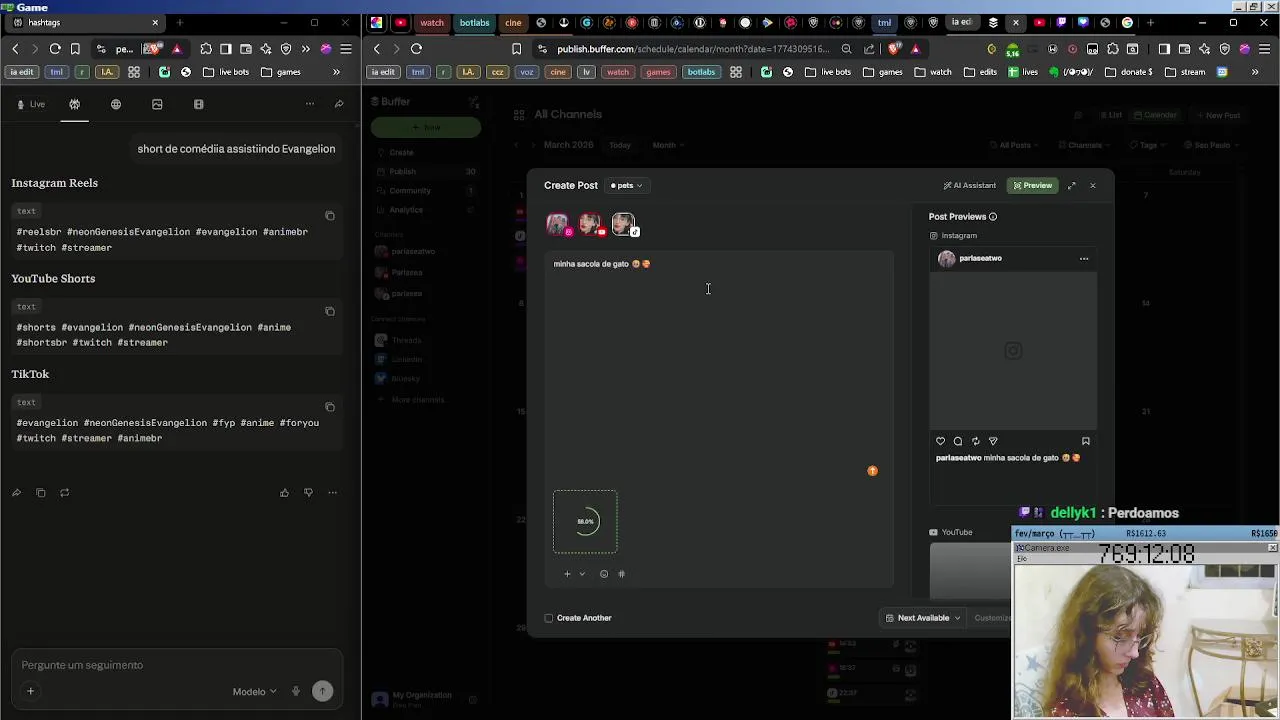Open the Modelo model selector dropdown
1280x720 pixels.
click(254, 691)
